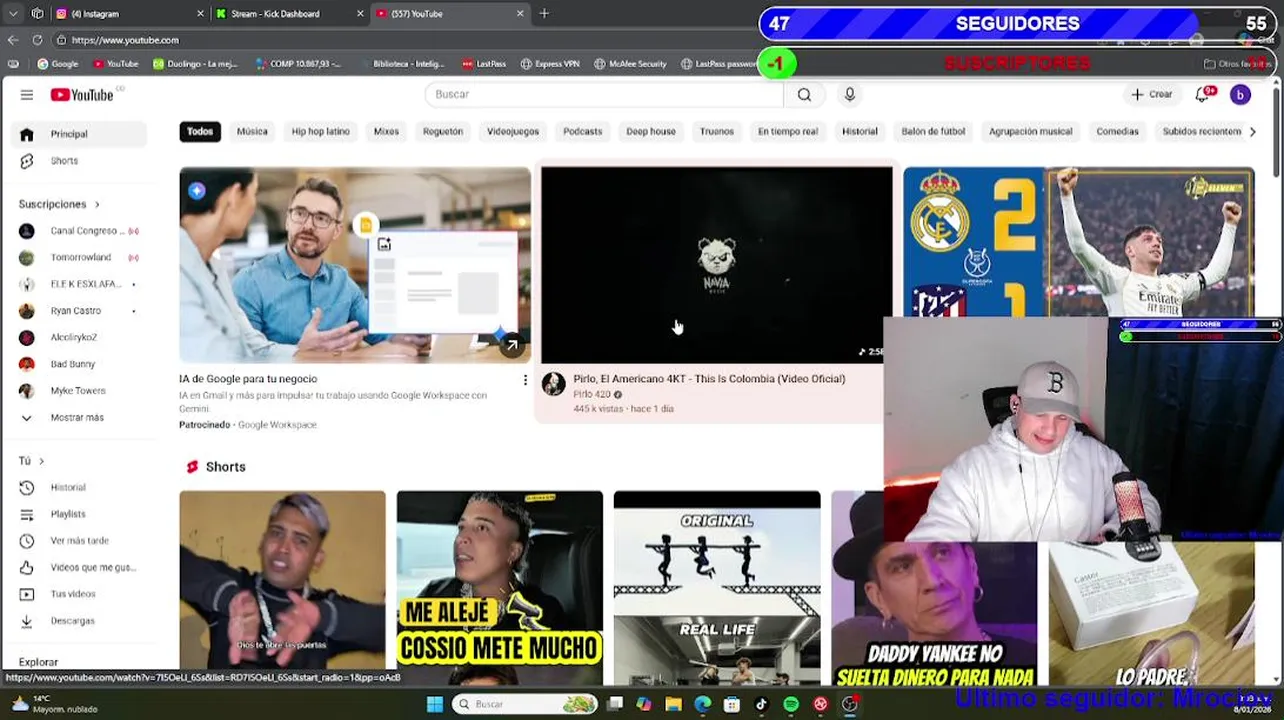Expand Mostrar más subscriptions

pos(80,418)
